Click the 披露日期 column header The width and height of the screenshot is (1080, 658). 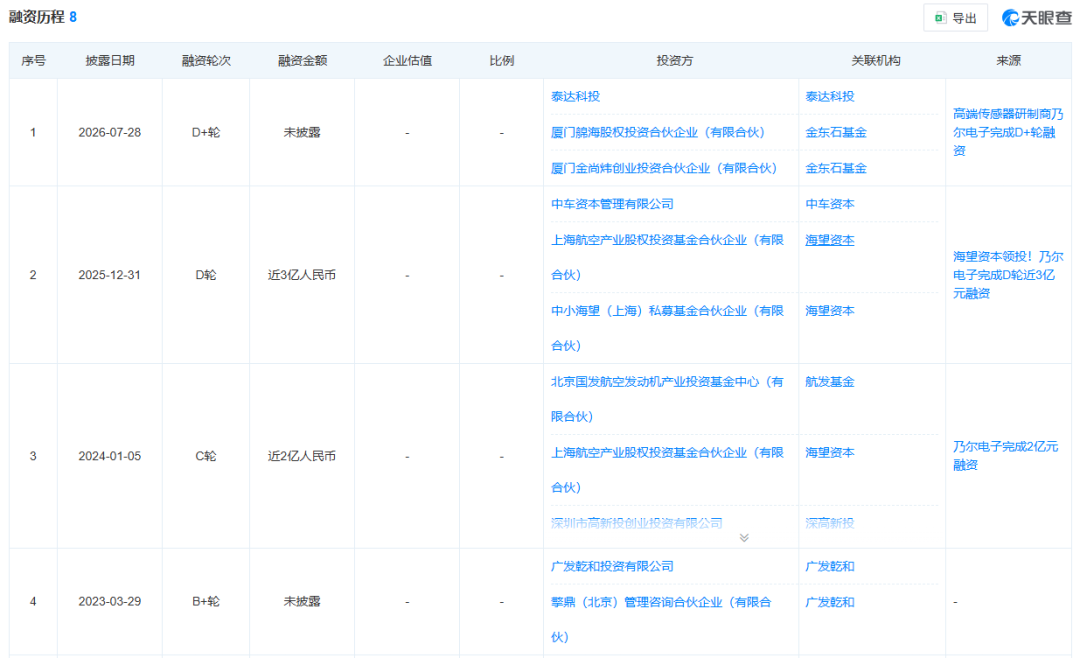(110, 61)
